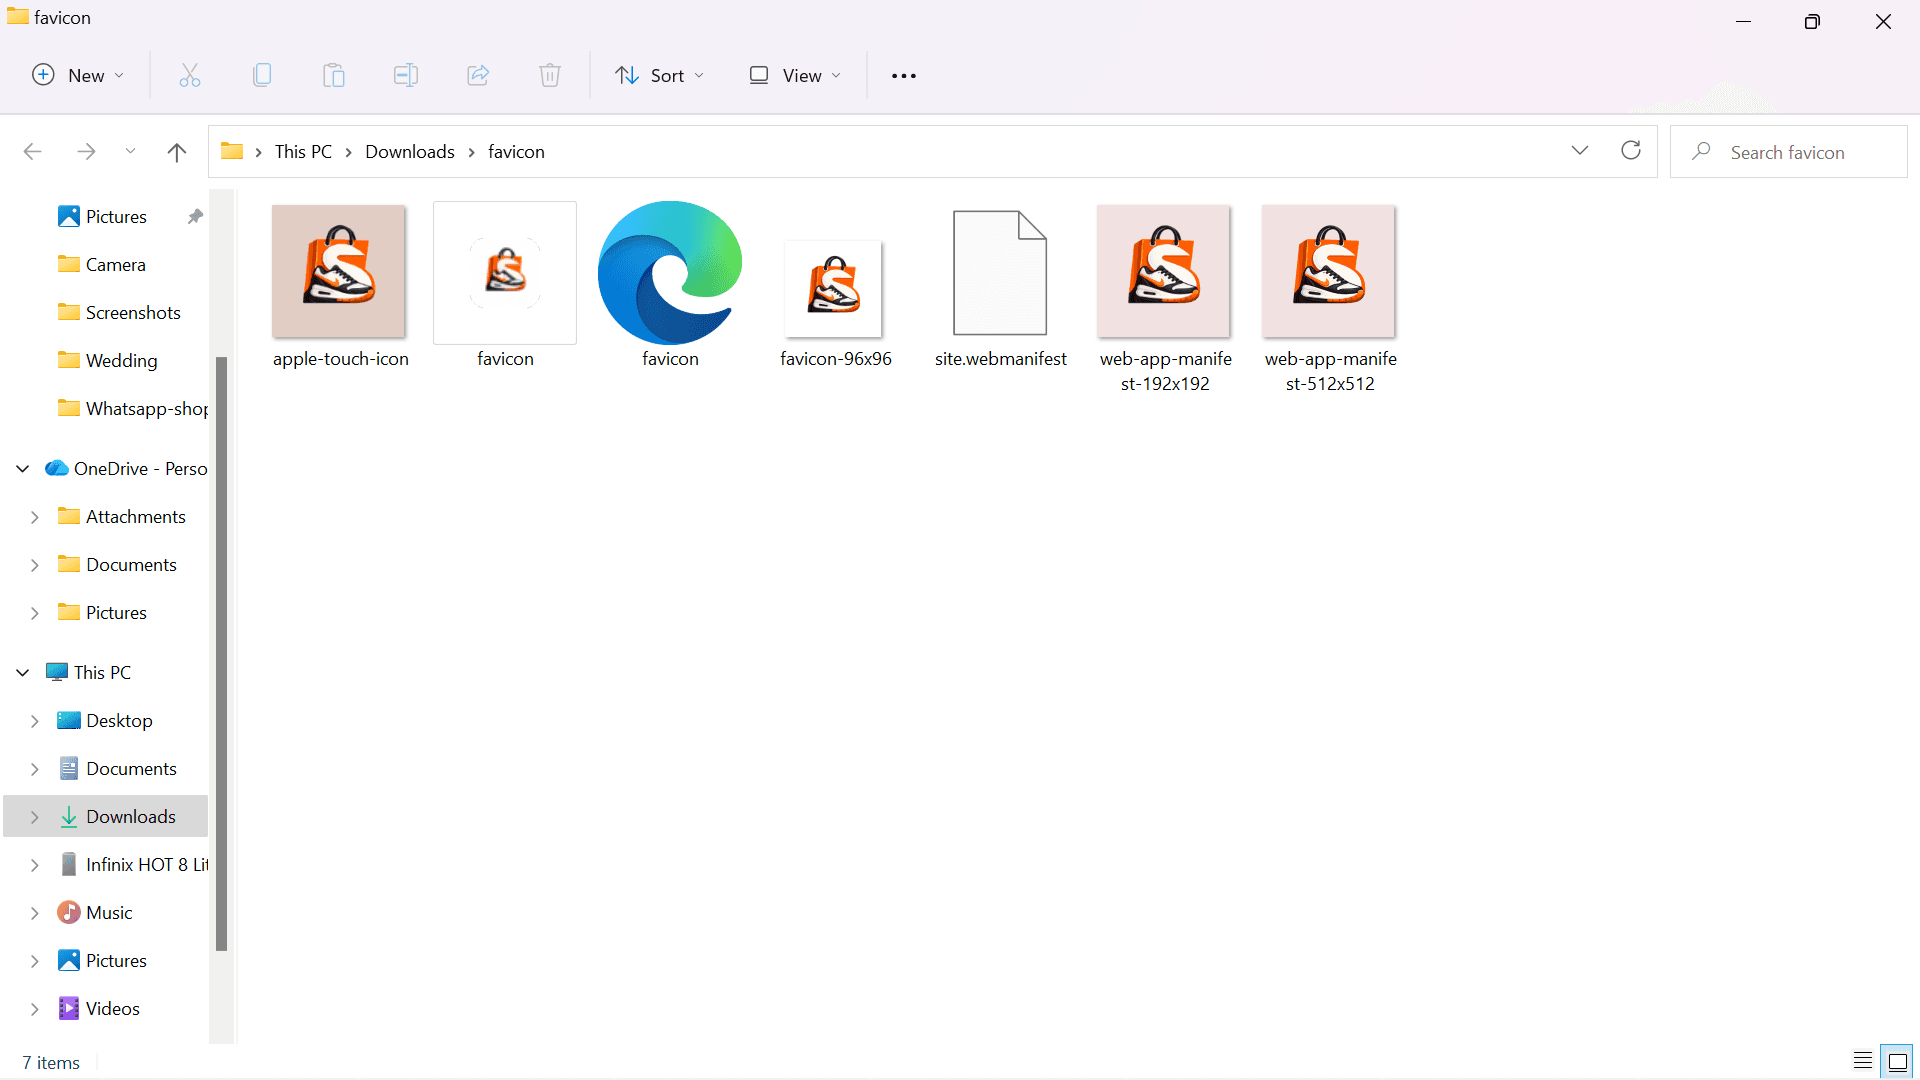
Task: Select Infinix HOT 8 Lite device
Action: [133, 865]
